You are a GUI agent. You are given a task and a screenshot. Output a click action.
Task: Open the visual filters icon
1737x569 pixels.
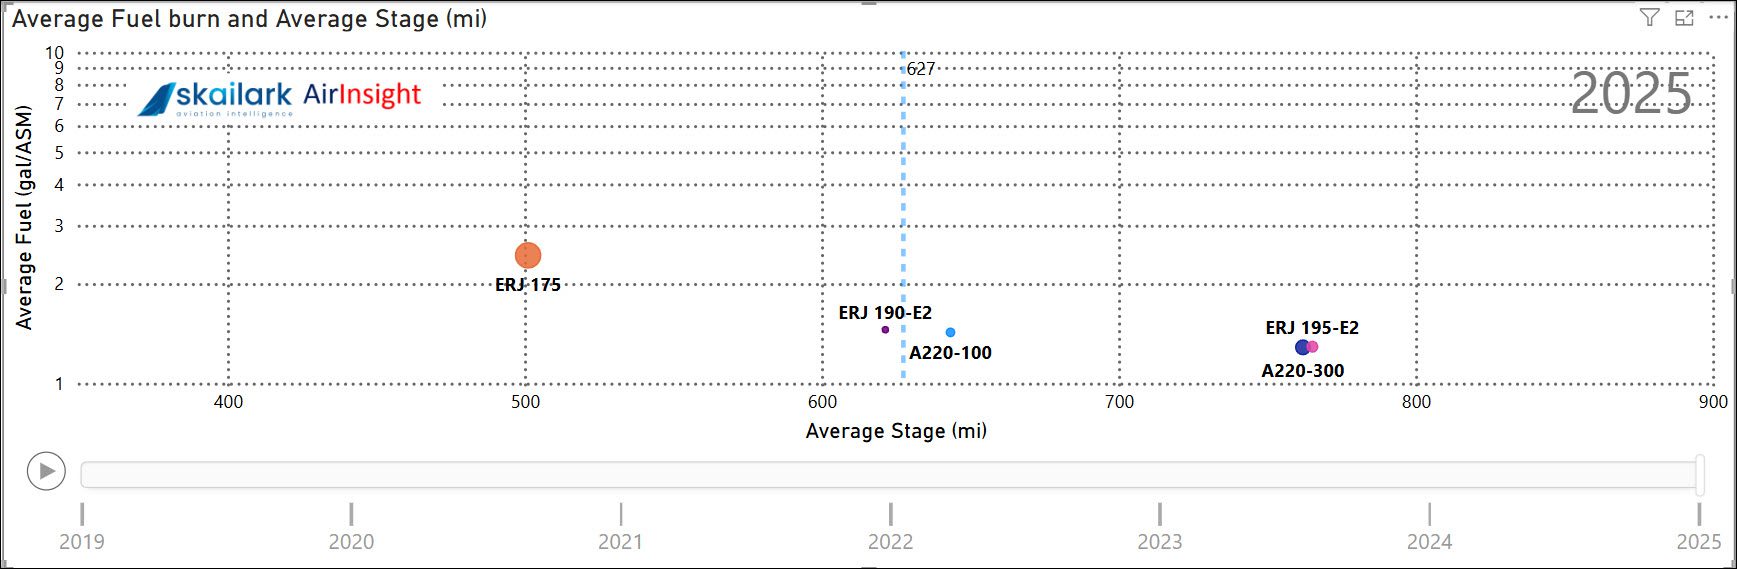(1650, 18)
